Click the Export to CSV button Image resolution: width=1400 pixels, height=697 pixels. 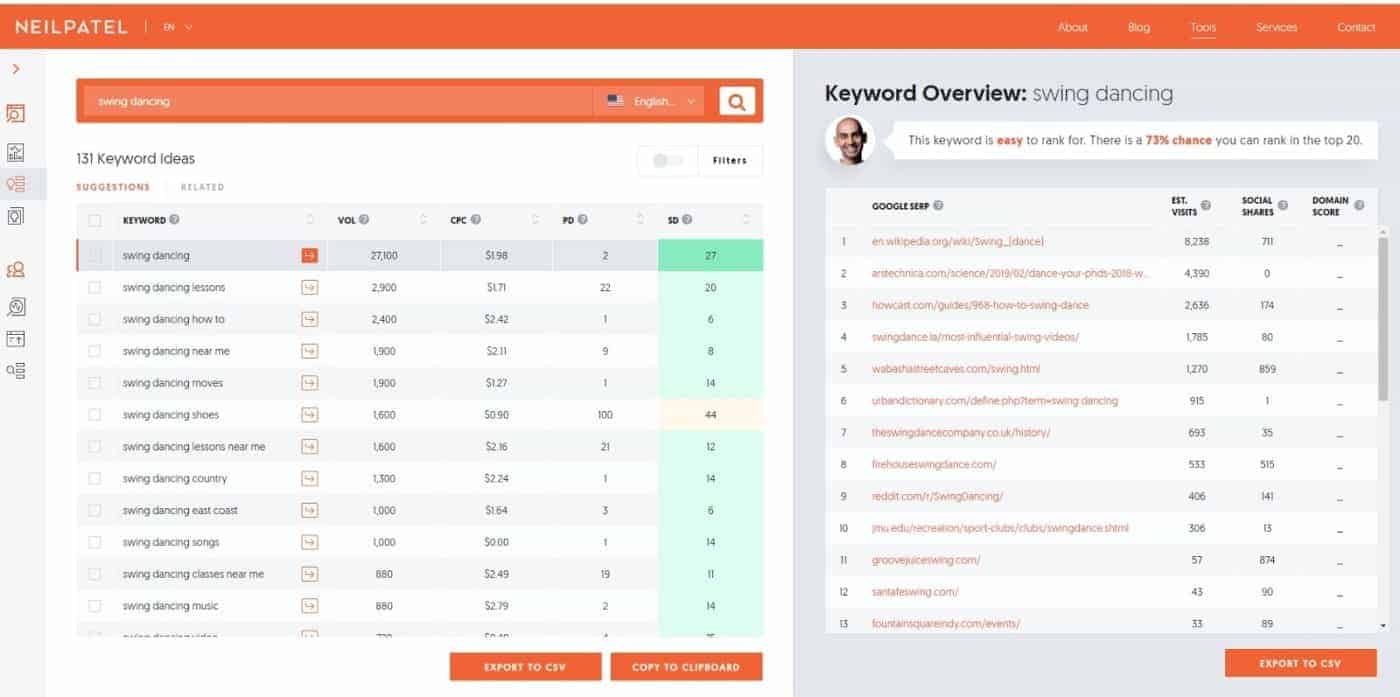pos(525,666)
